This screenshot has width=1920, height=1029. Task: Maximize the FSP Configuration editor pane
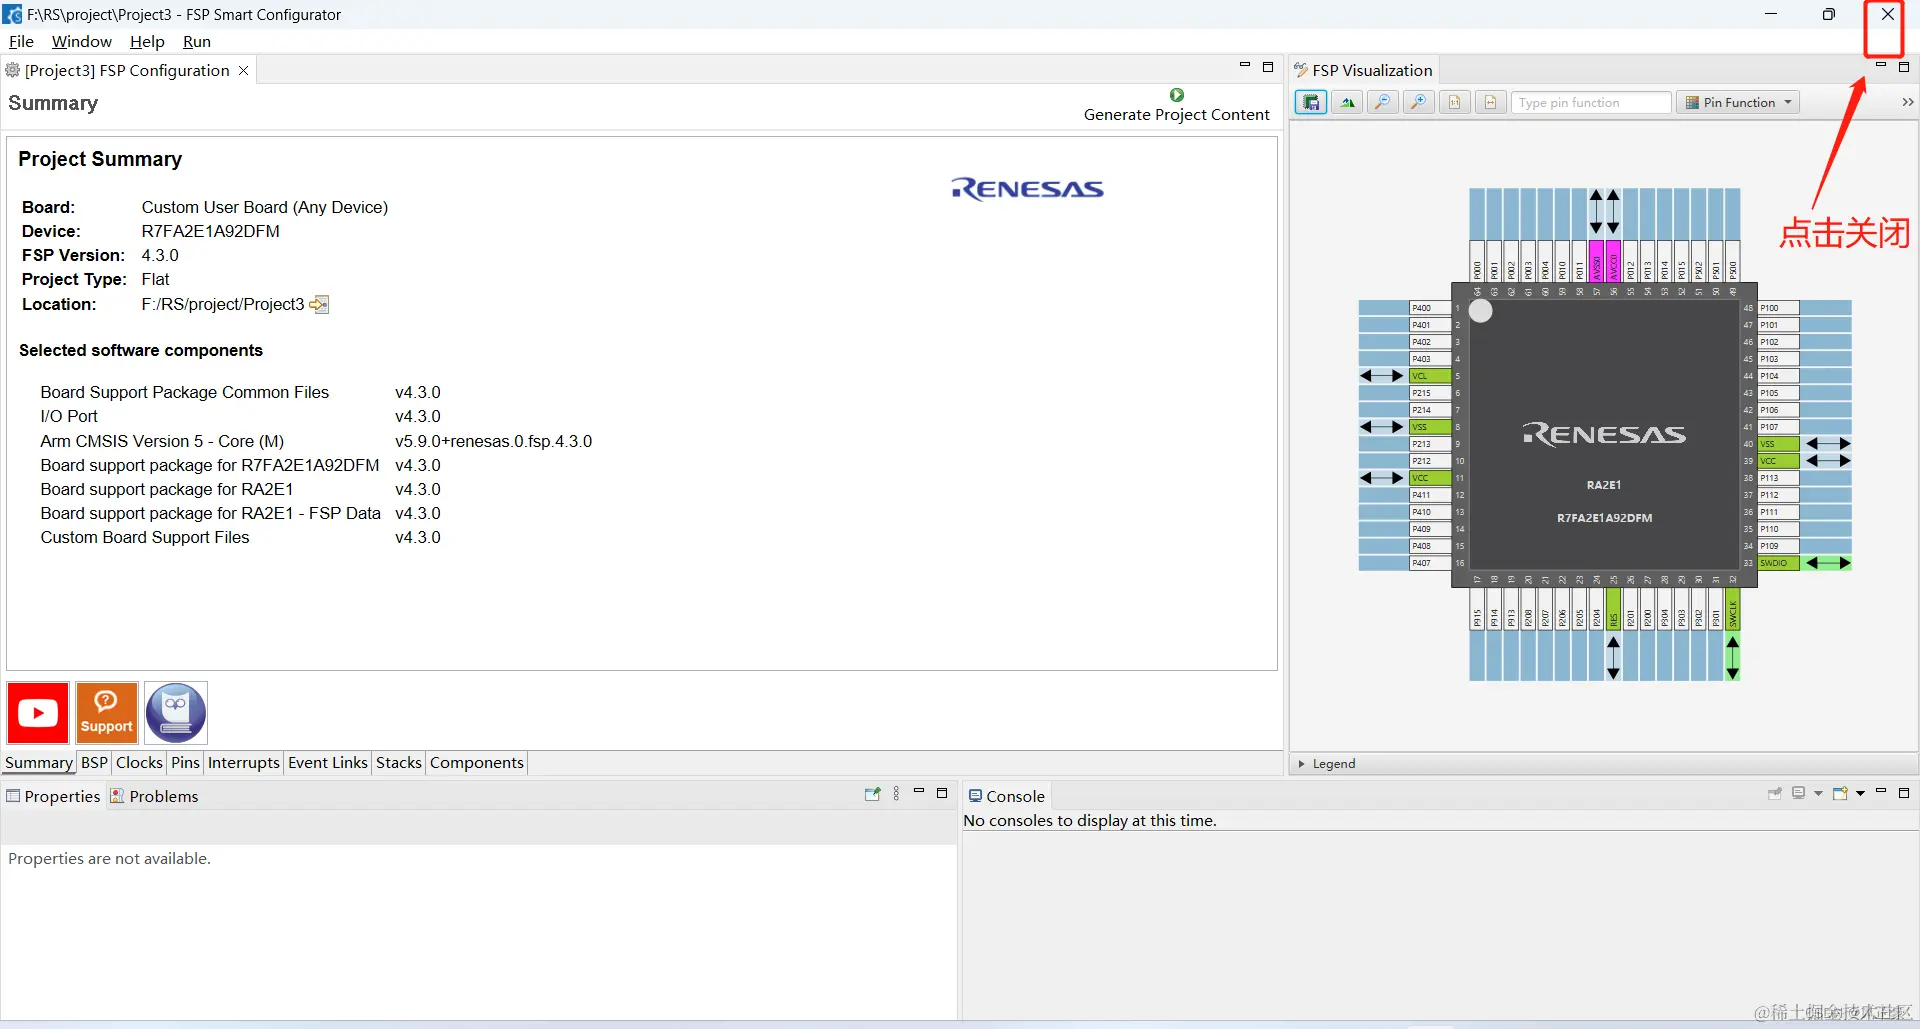(1268, 67)
